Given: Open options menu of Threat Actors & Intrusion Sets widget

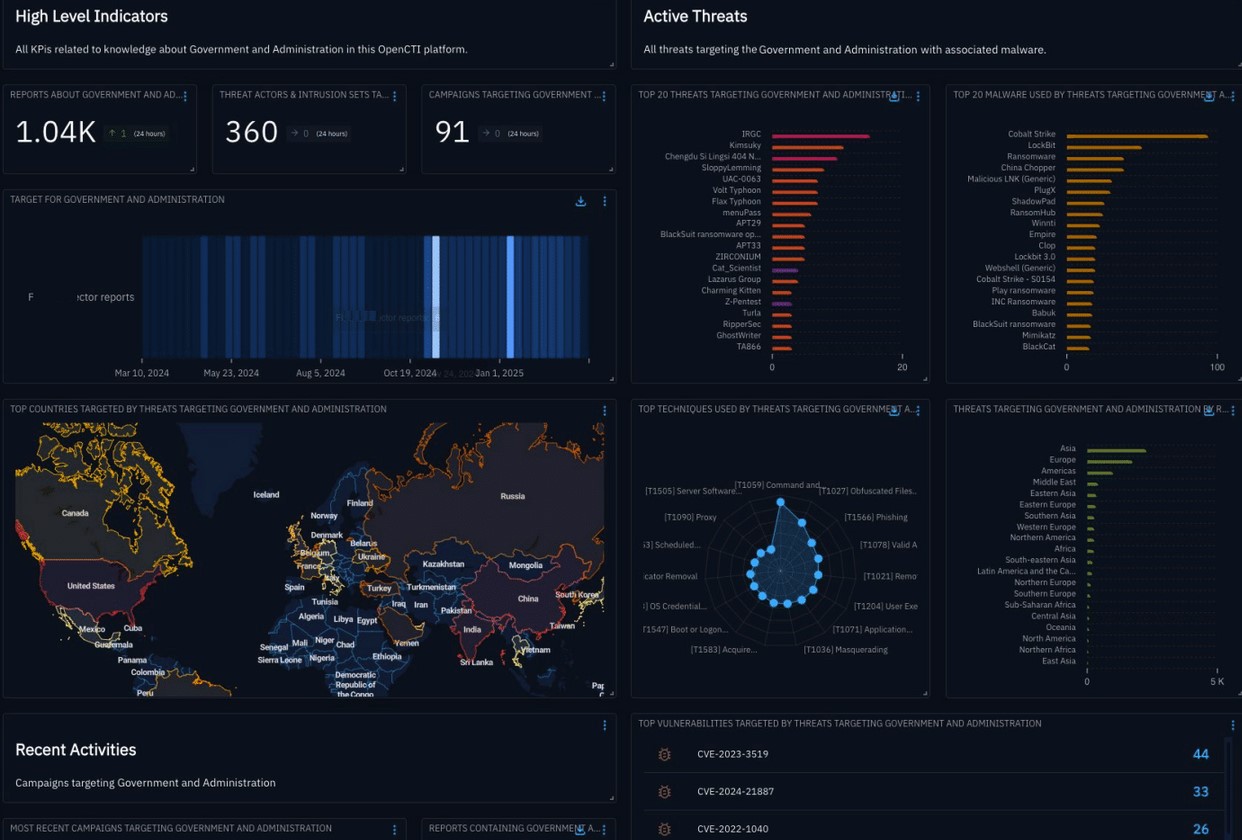Looking at the screenshot, I should [395, 97].
